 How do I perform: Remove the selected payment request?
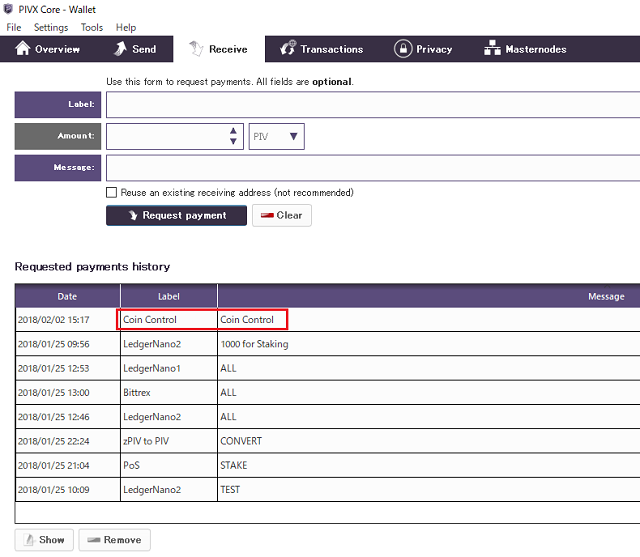114,540
